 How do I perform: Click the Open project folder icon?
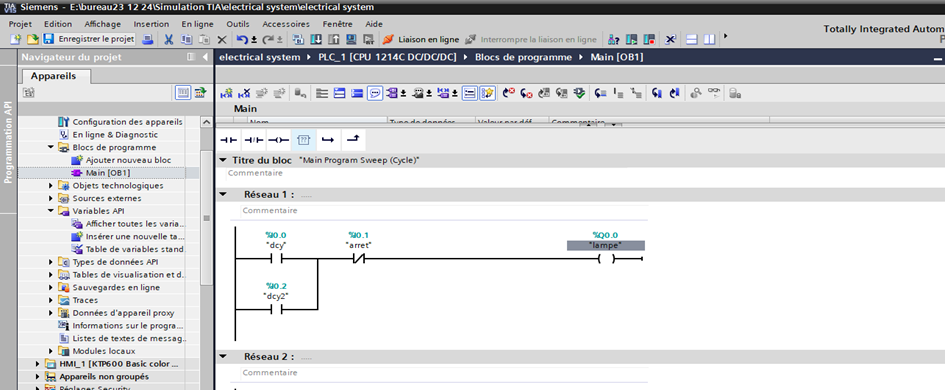(x=33, y=40)
